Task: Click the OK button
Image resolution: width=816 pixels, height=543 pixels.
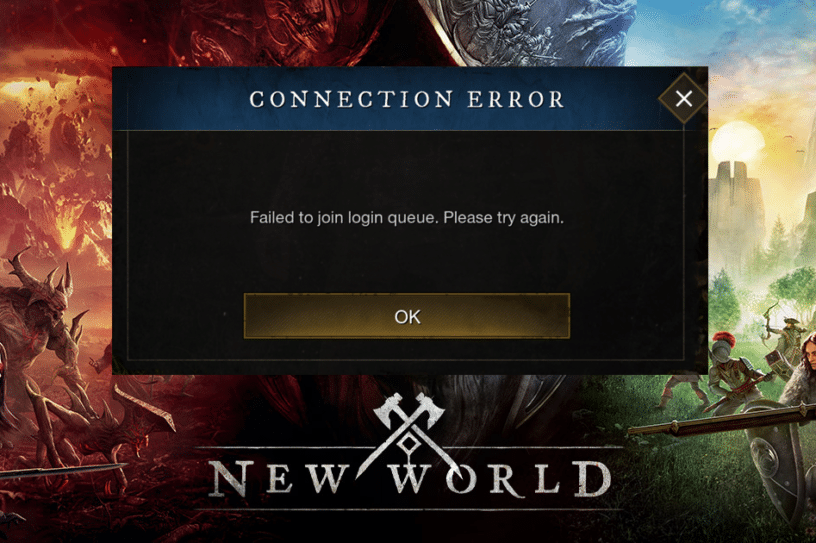Action: (x=407, y=316)
